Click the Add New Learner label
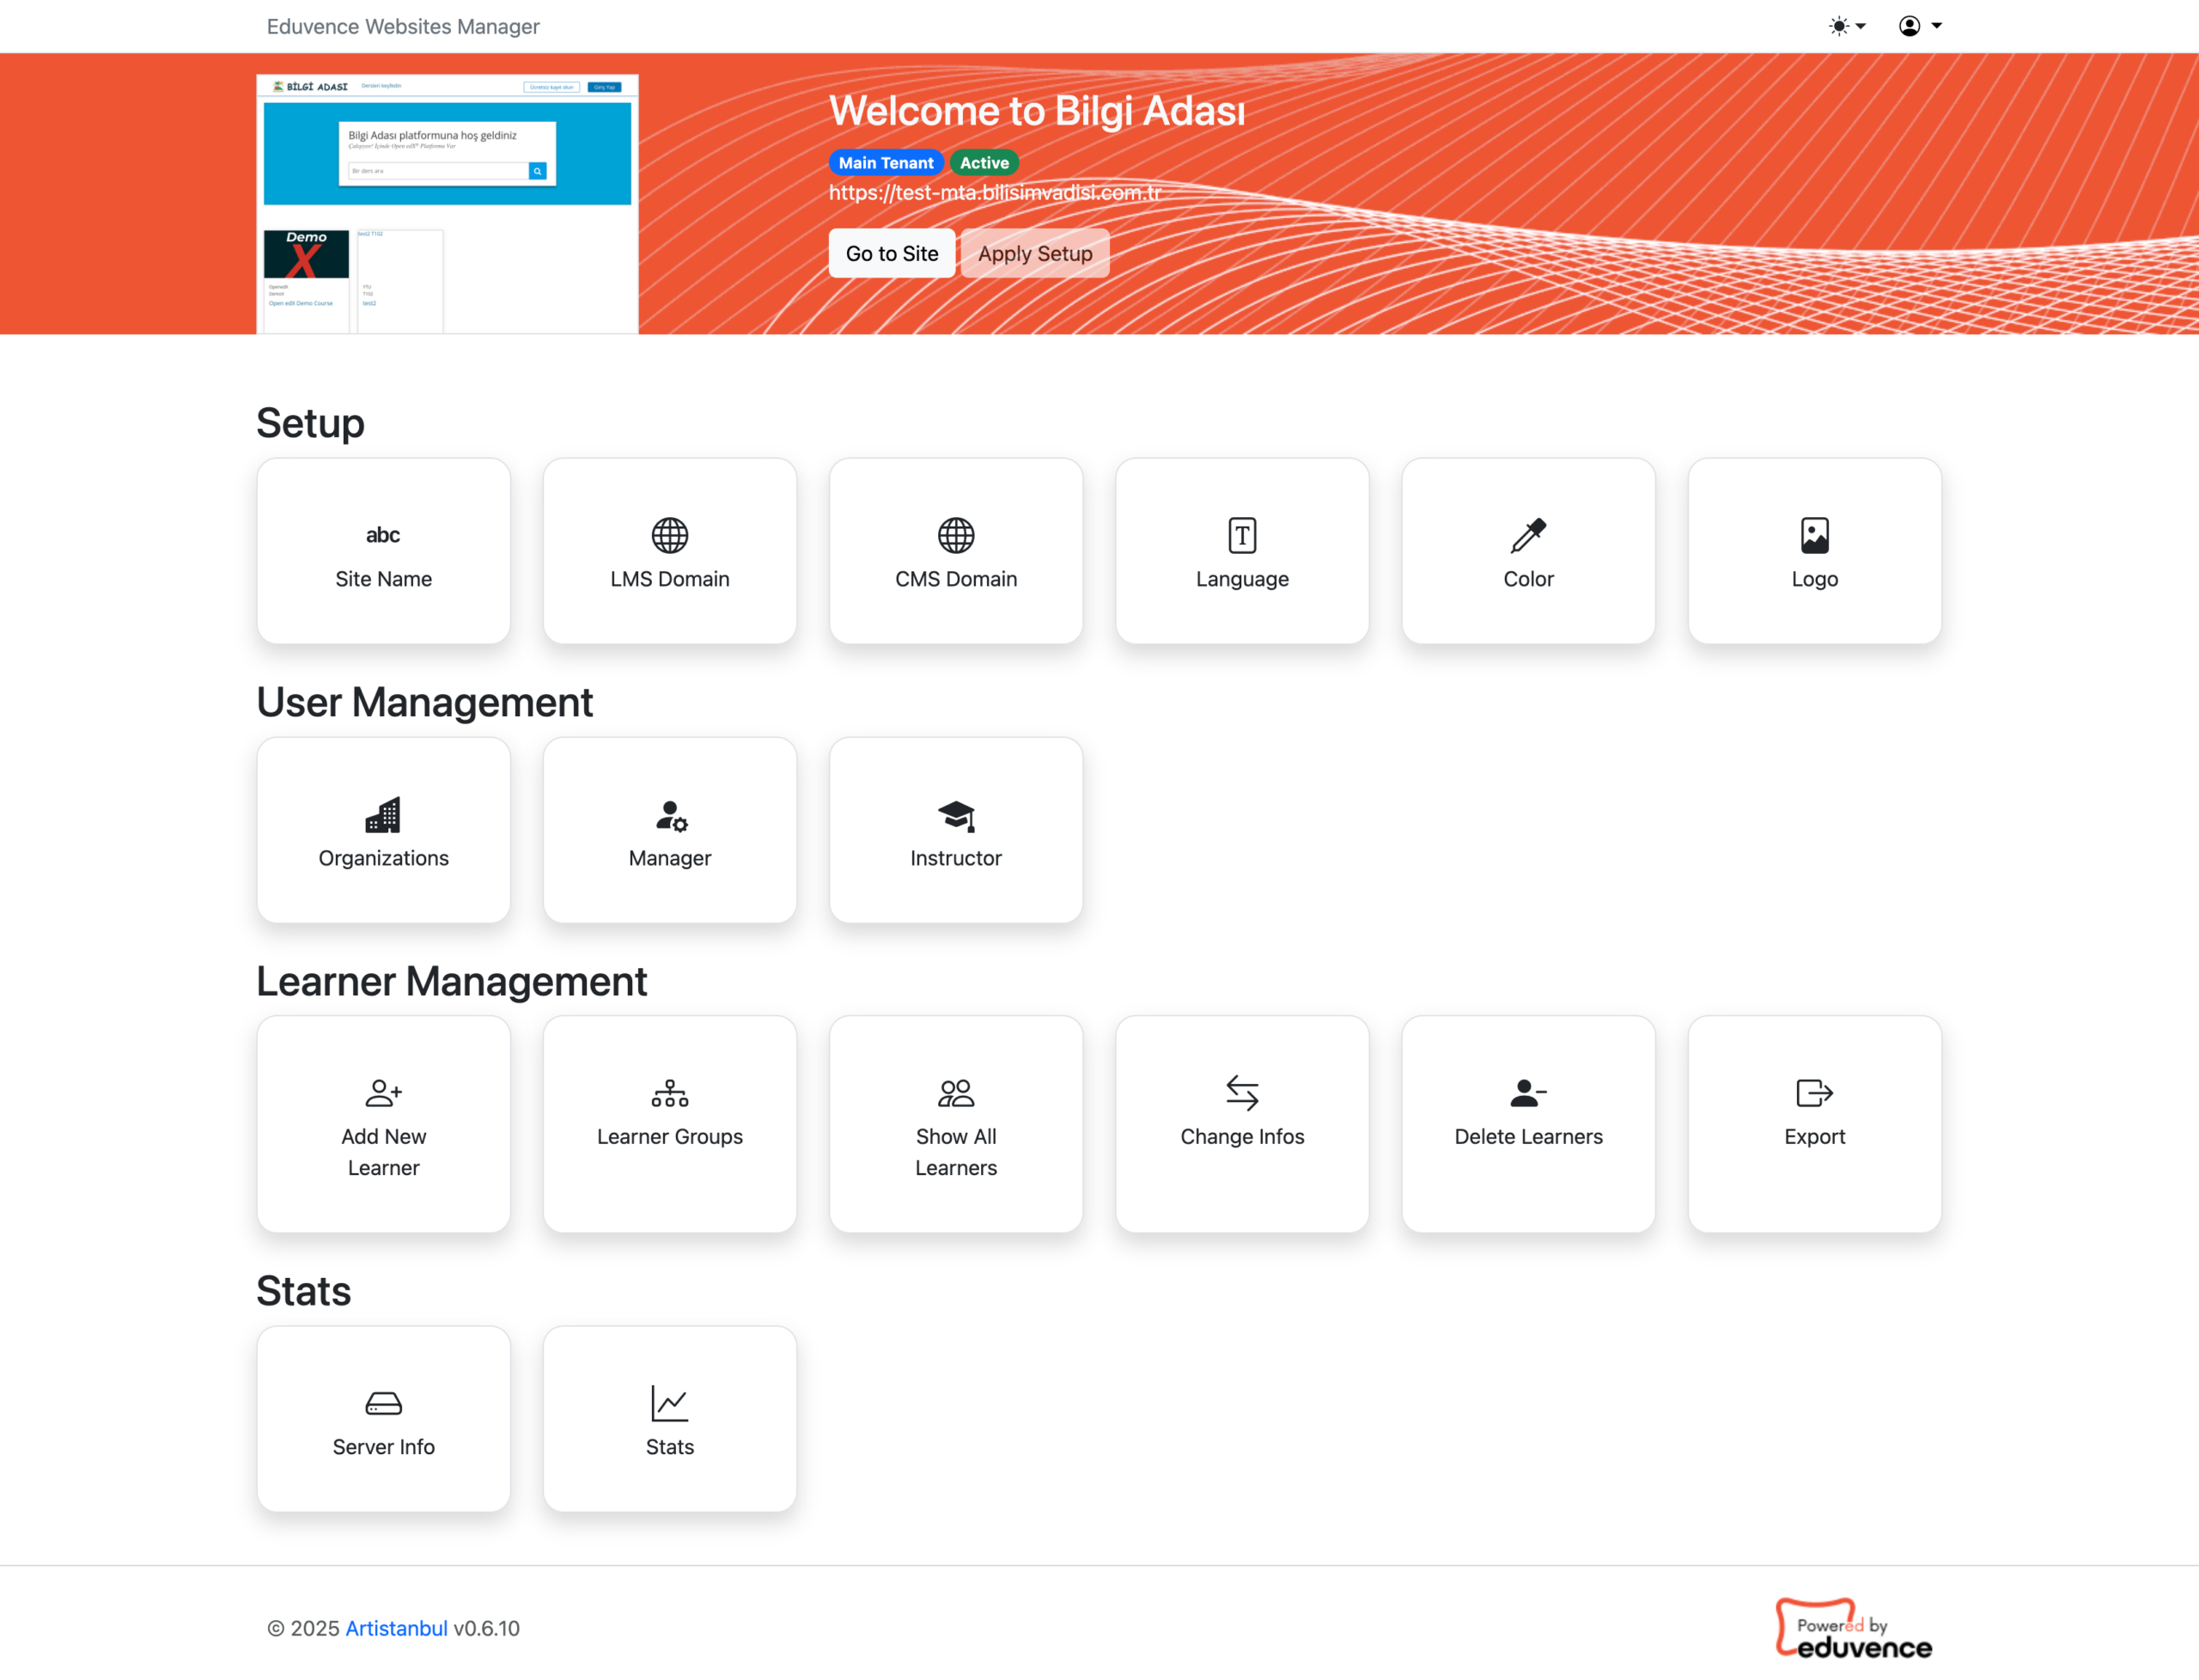The height and width of the screenshot is (1680, 2199). pyautogui.click(x=383, y=1152)
